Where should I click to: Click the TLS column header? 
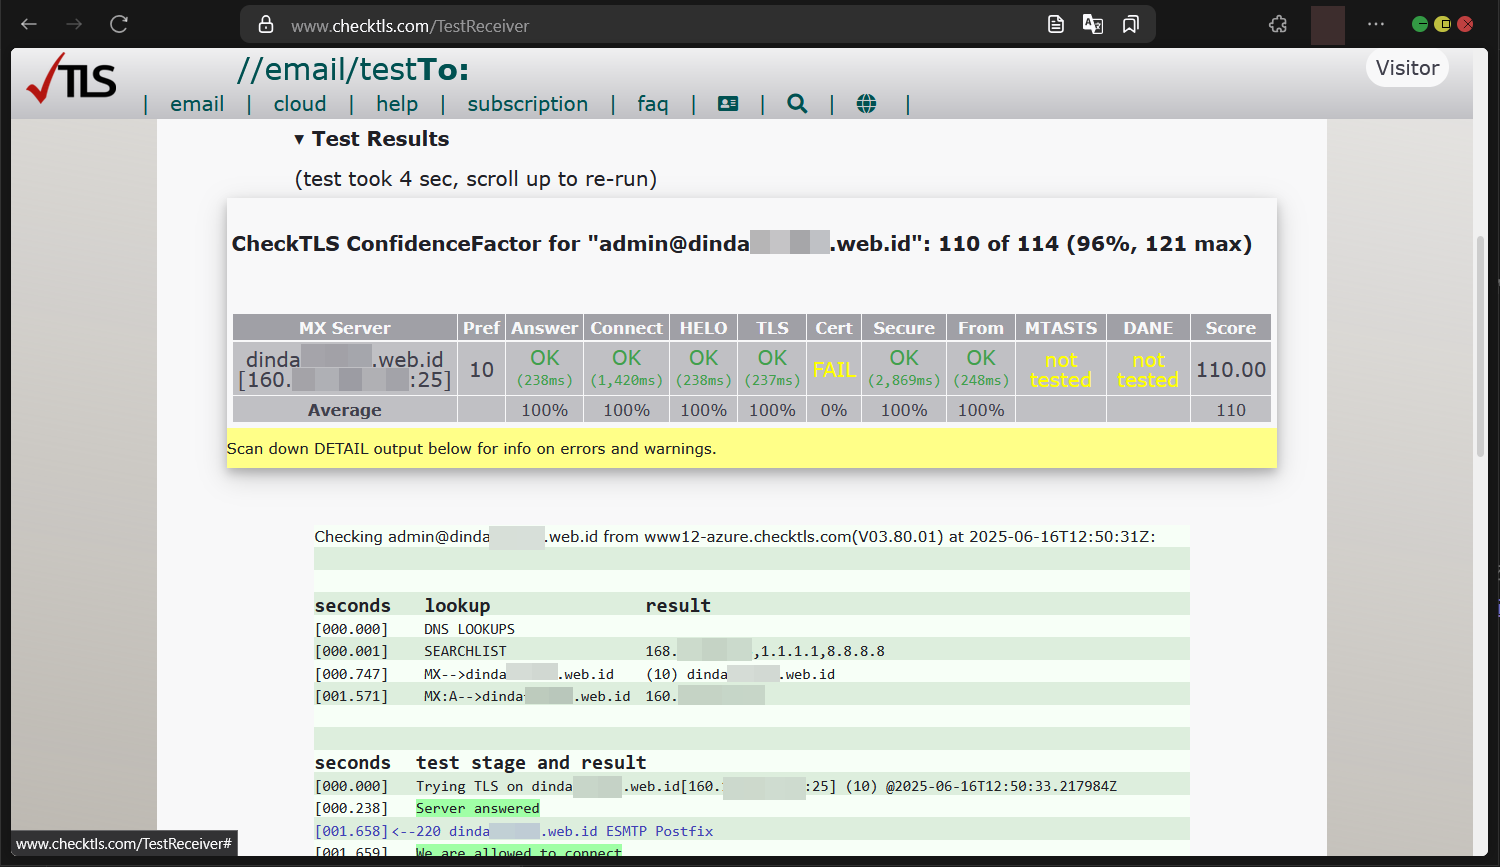tap(772, 328)
